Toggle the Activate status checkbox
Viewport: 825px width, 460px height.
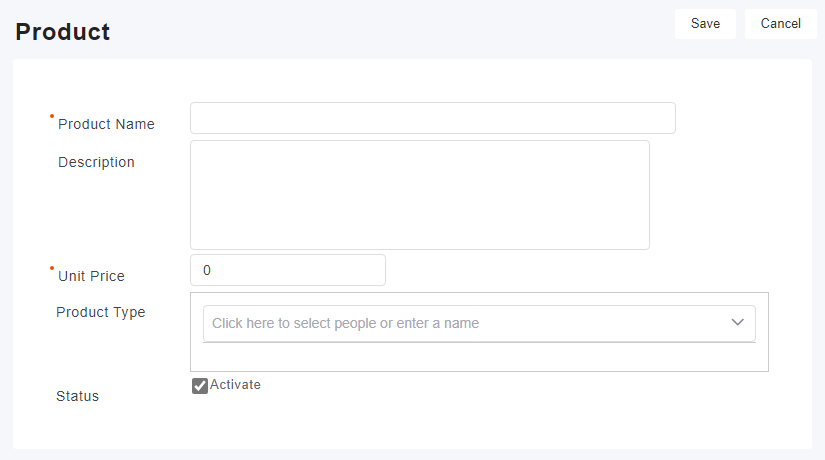200,386
